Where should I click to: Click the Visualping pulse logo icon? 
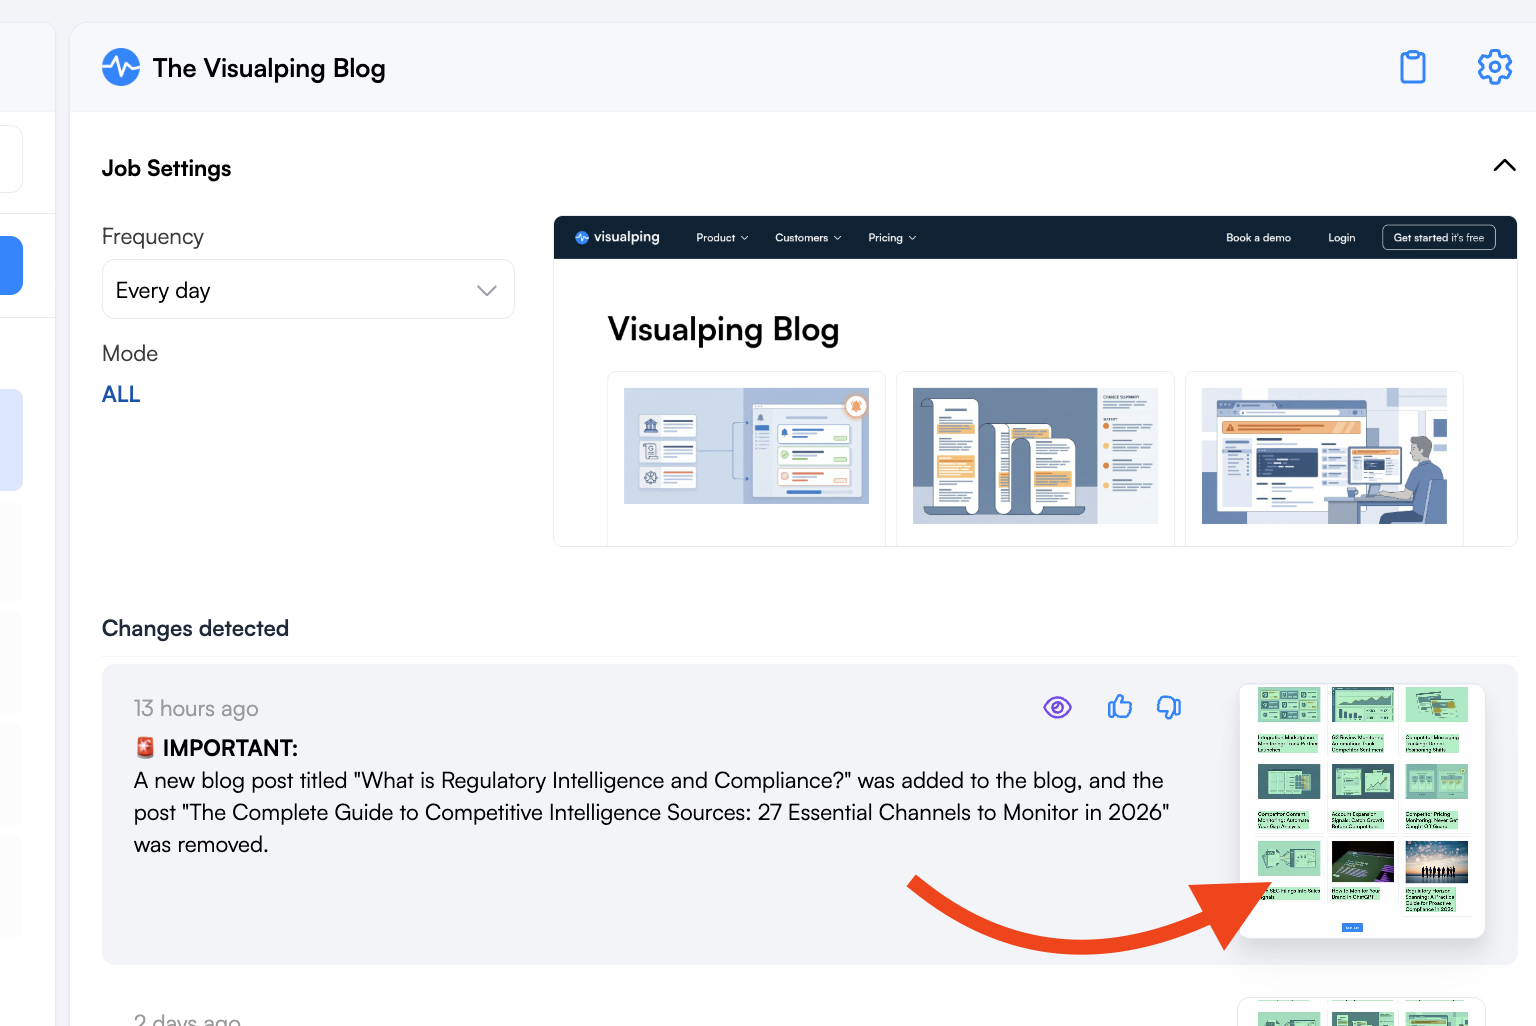tap(121, 68)
